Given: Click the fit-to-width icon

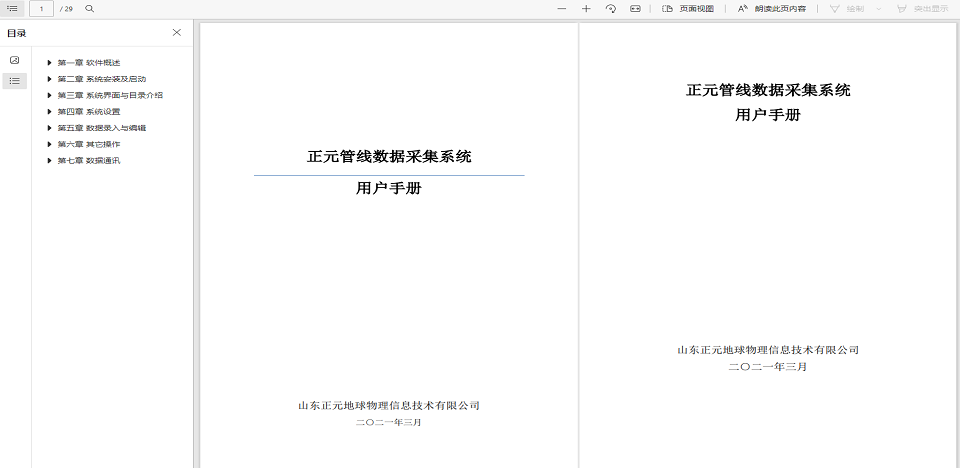Looking at the screenshot, I should click(x=635, y=8).
